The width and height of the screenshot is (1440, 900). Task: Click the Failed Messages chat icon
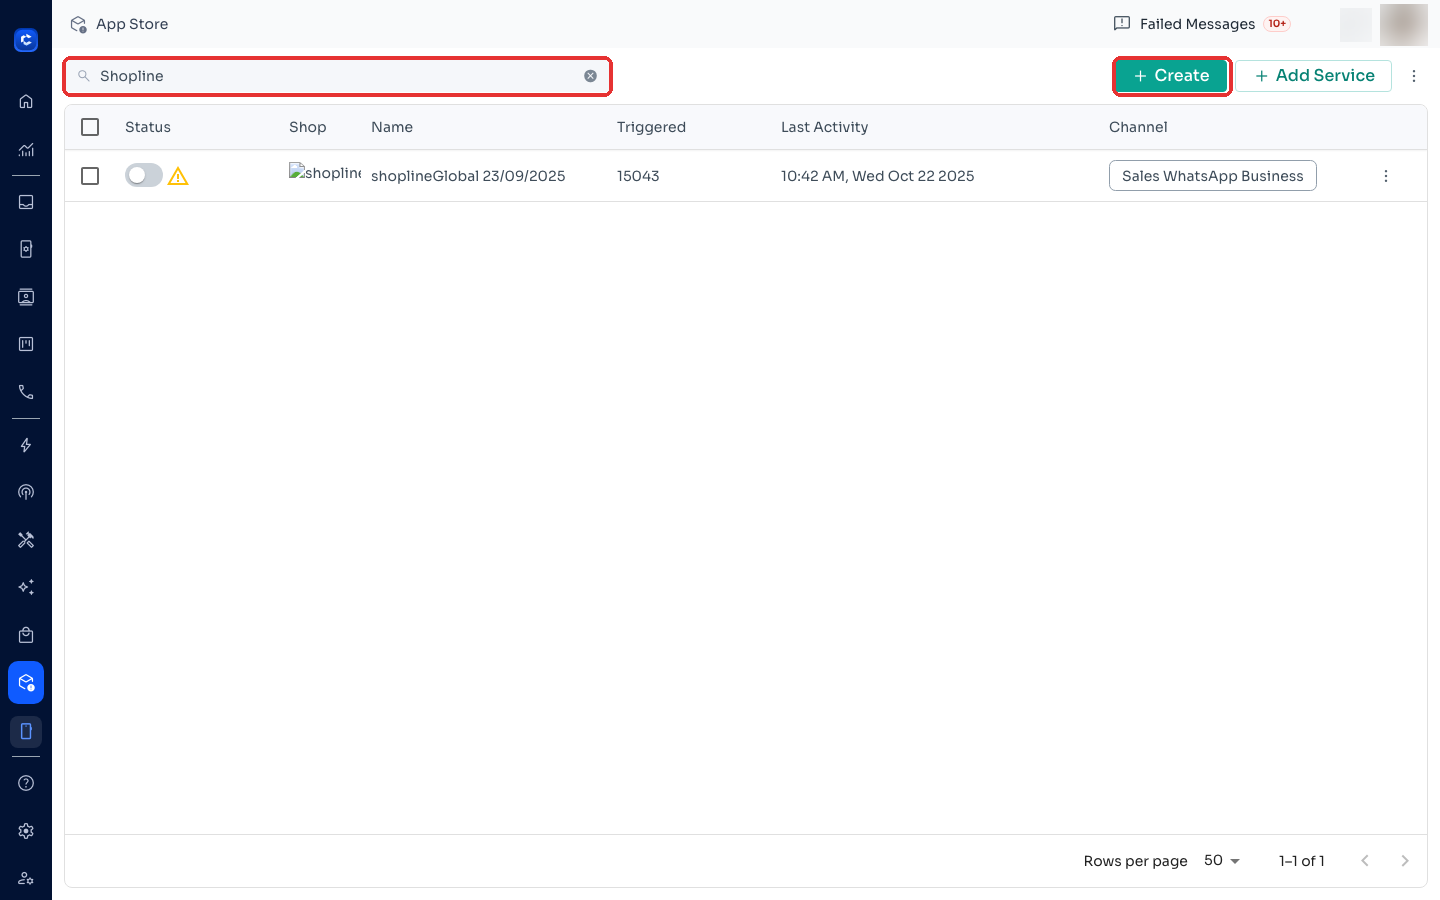[1122, 23]
